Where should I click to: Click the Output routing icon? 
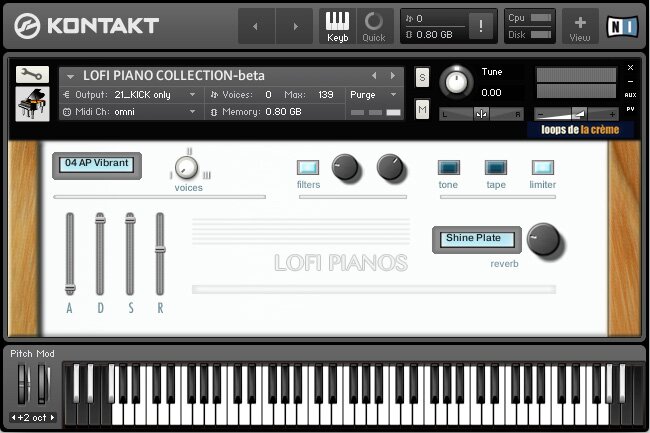pyautogui.click(x=66, y=95)
